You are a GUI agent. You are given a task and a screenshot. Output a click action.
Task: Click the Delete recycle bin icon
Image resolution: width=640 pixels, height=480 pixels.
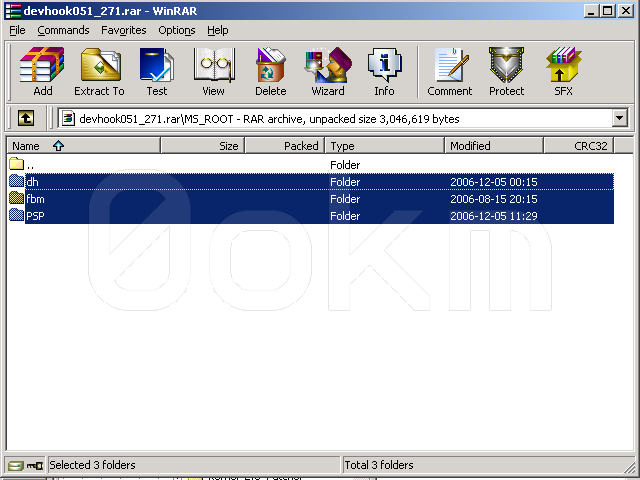point(271,71)
